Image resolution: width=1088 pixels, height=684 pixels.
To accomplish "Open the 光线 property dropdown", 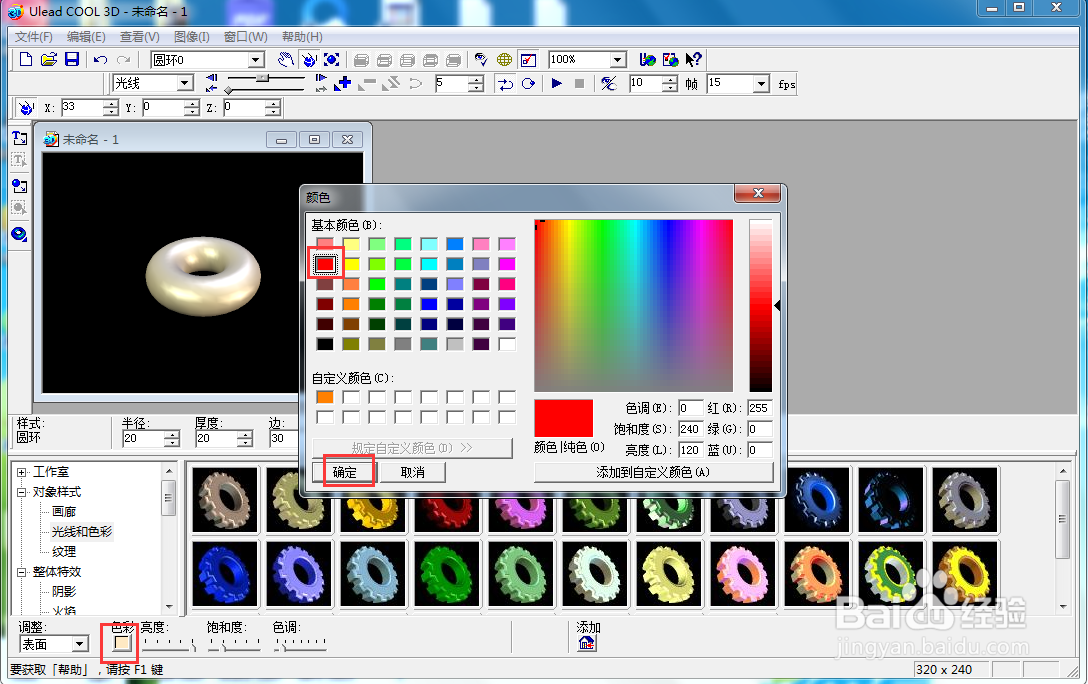I will pos(185,83).
